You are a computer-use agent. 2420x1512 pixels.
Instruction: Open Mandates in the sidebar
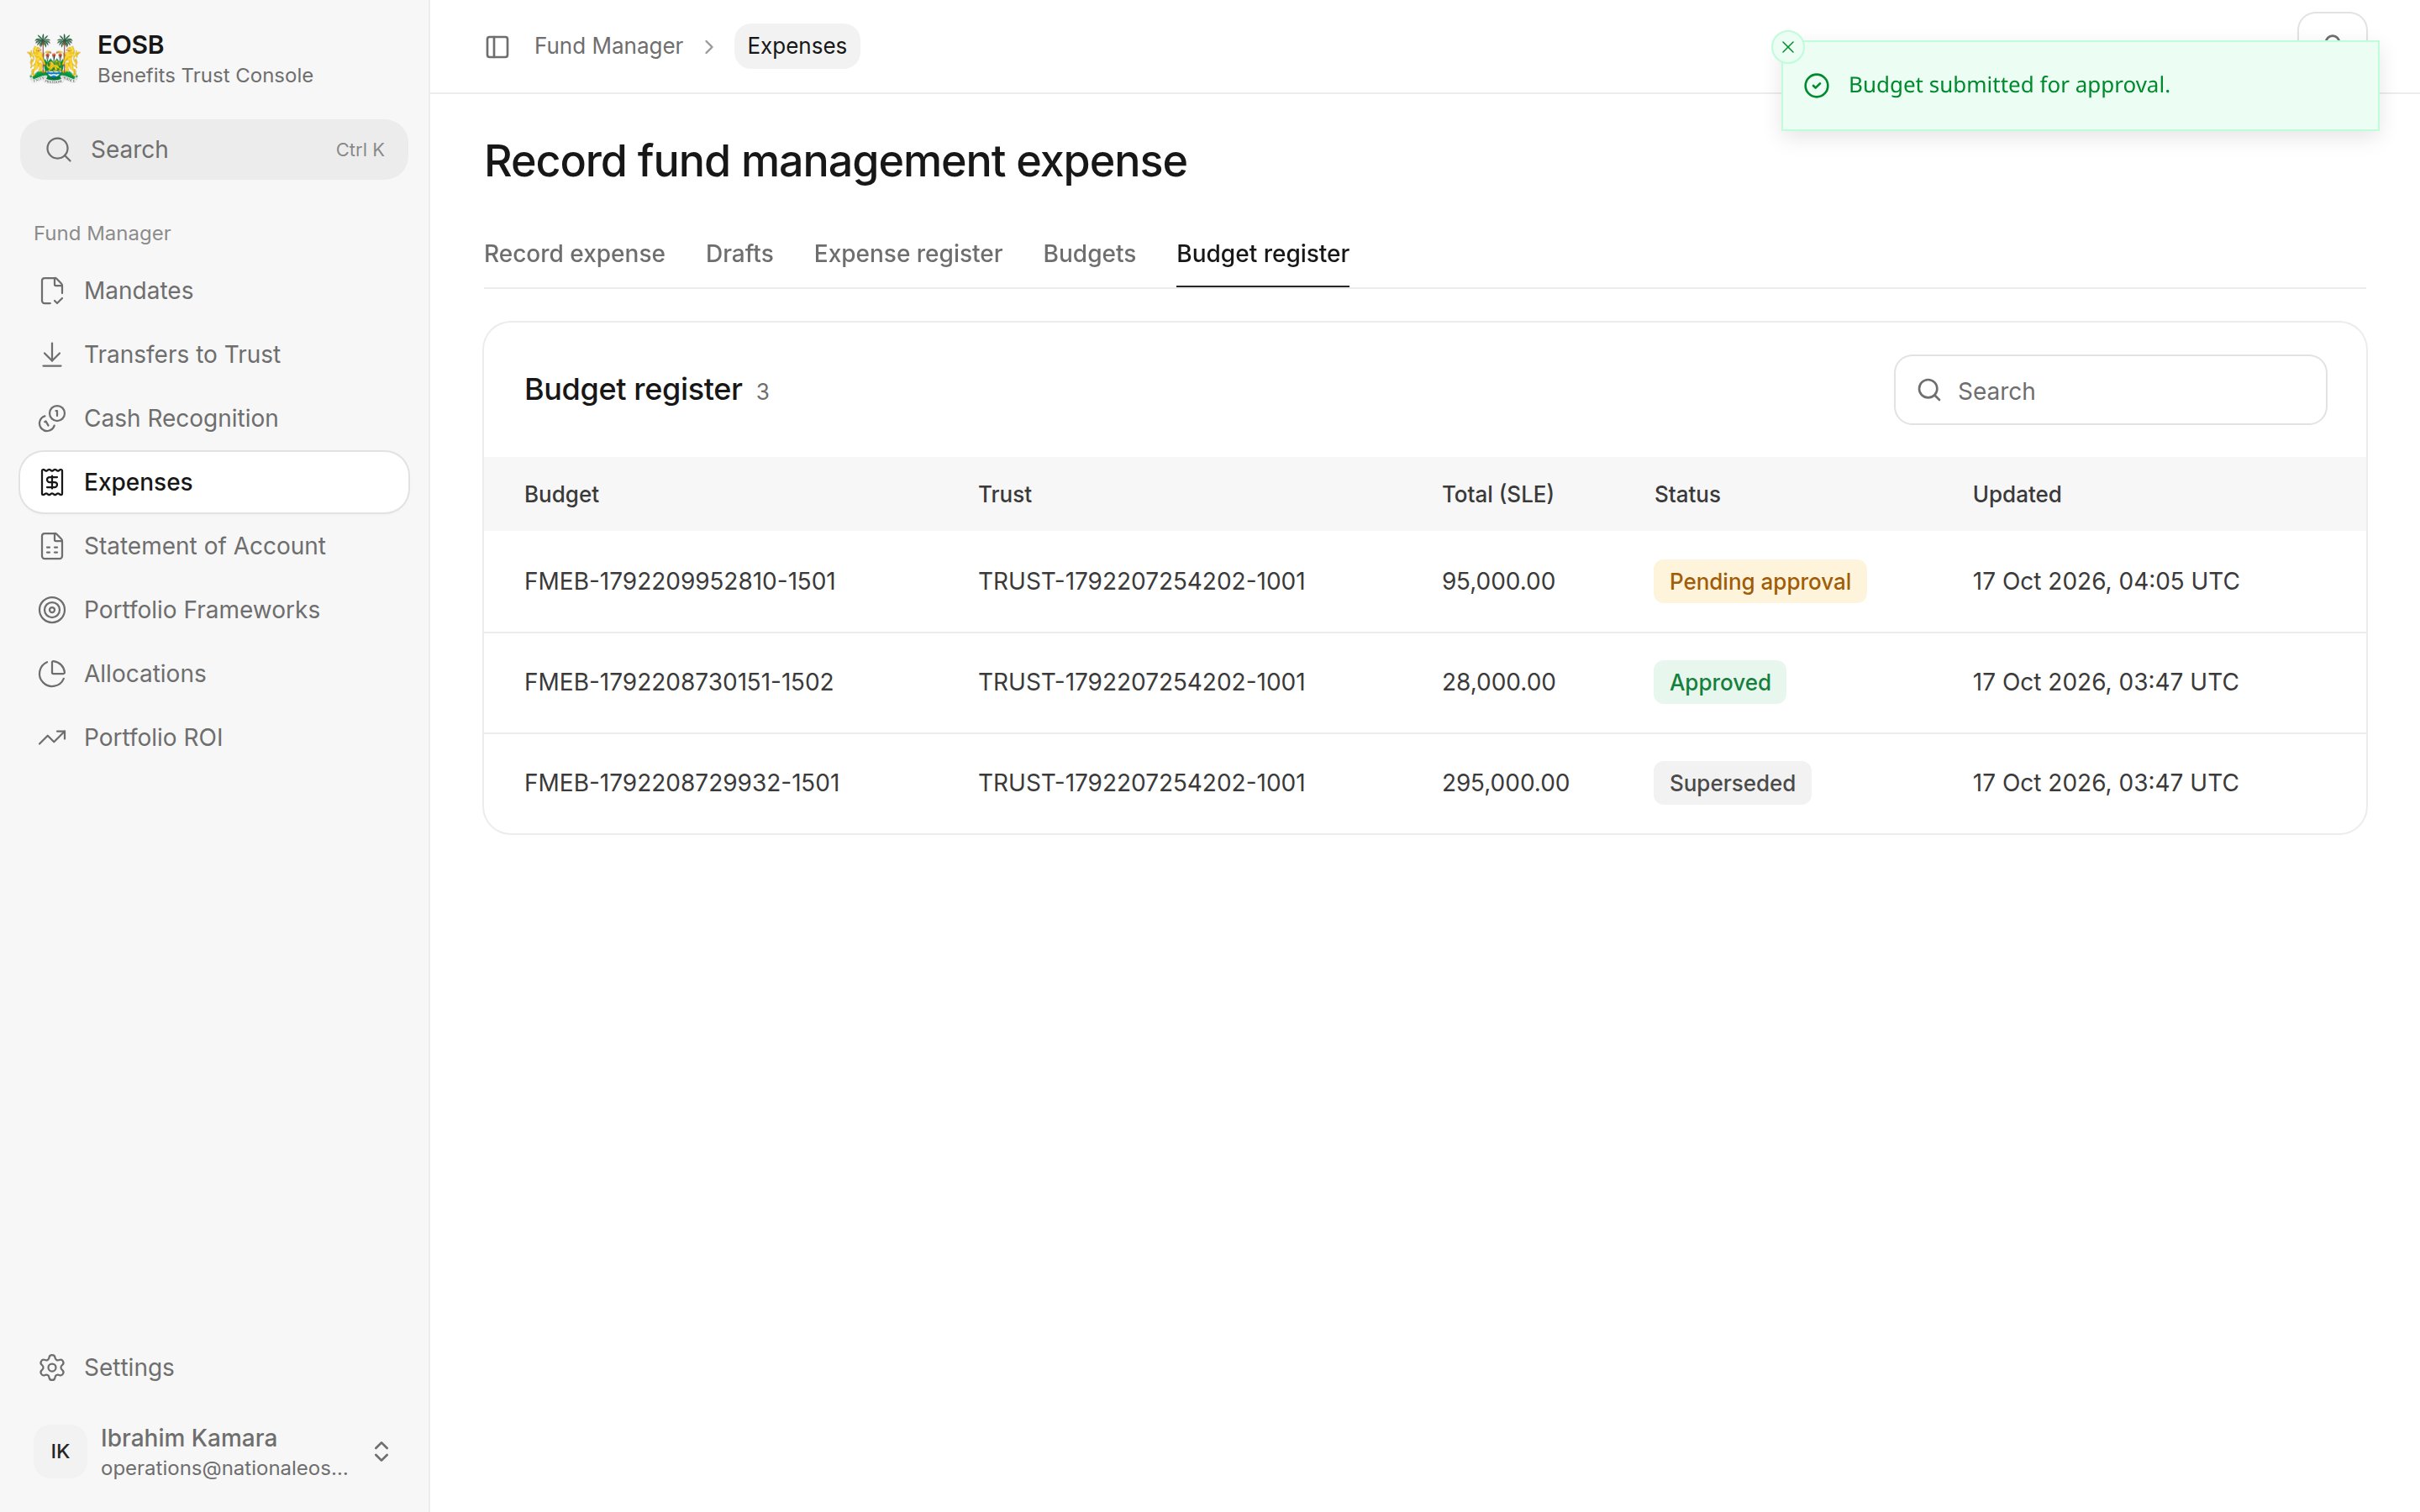[x=214, y=291]
